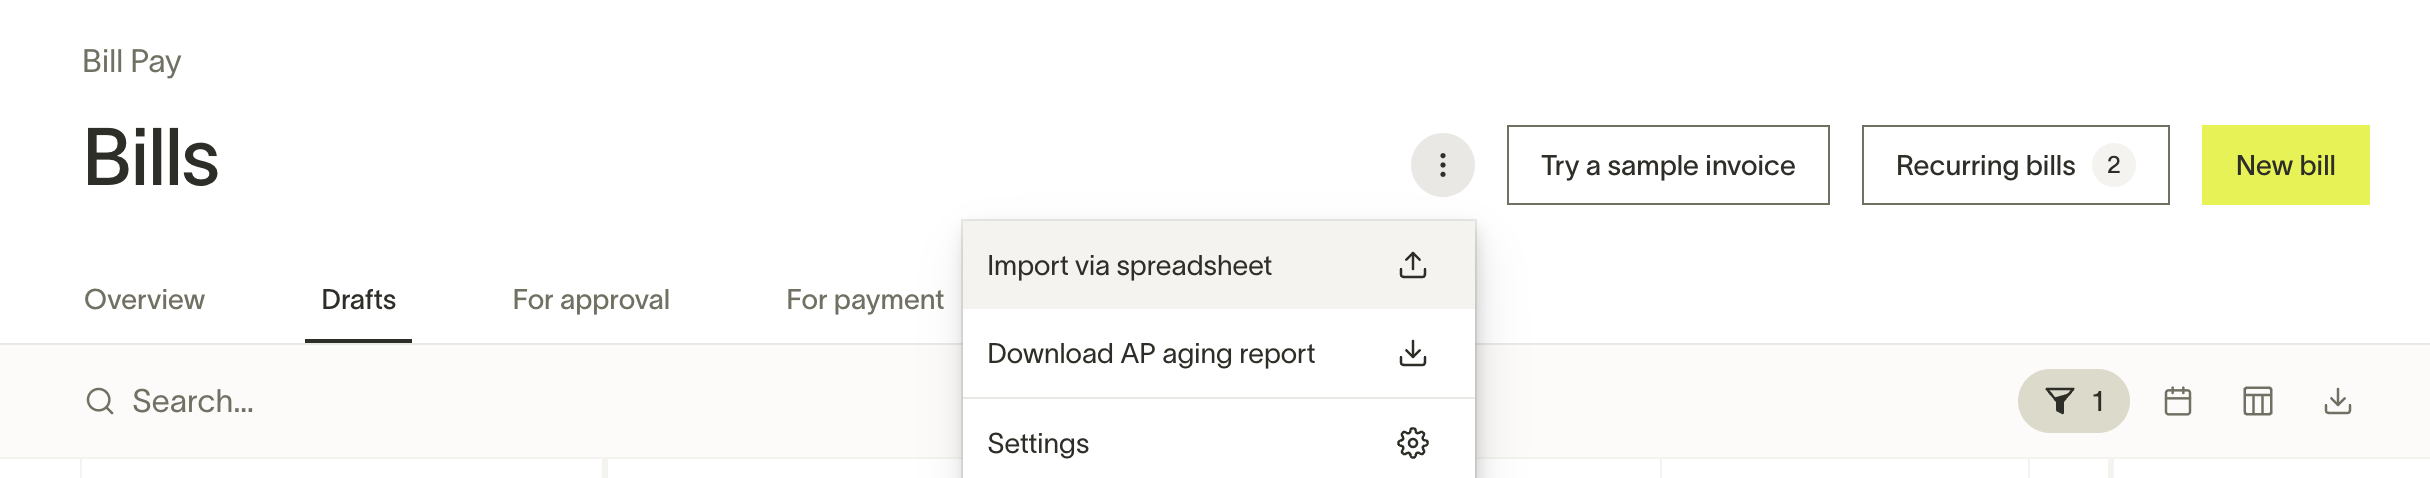Click the export download icon in toolbar
2430x478 pixels.
(2337, 401)
